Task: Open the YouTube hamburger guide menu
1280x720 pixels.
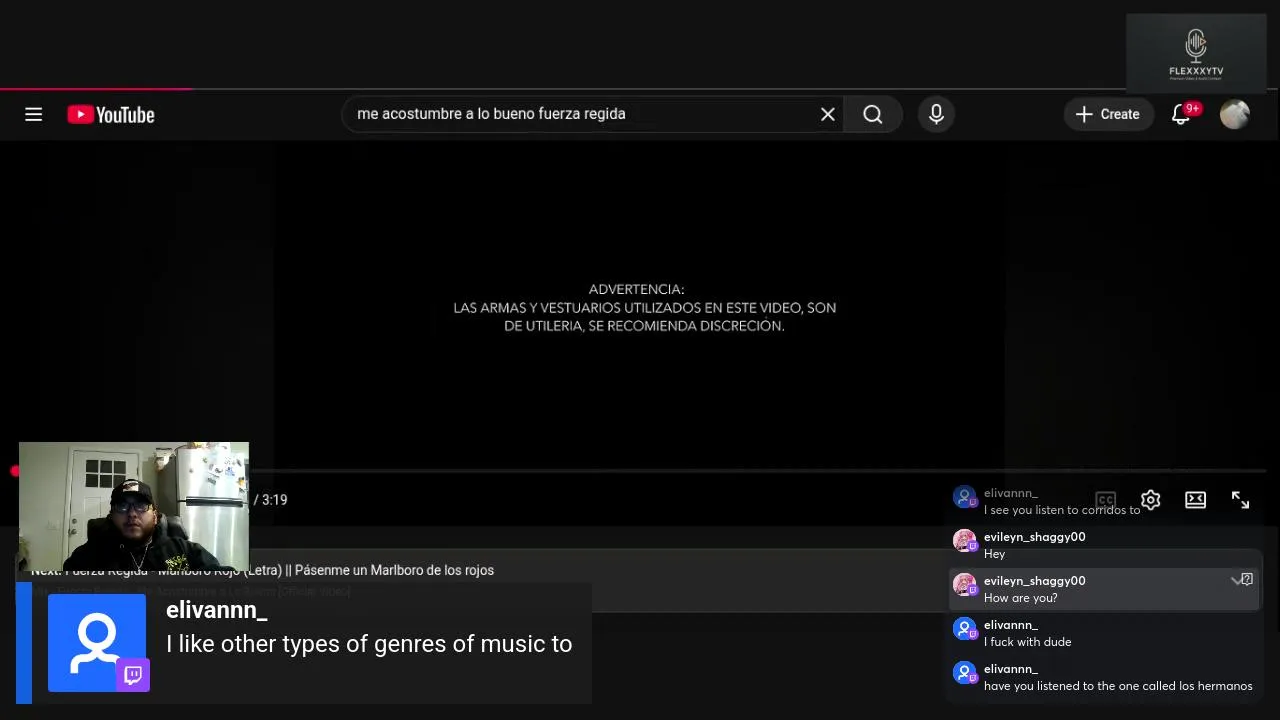Action: [33, 114]
